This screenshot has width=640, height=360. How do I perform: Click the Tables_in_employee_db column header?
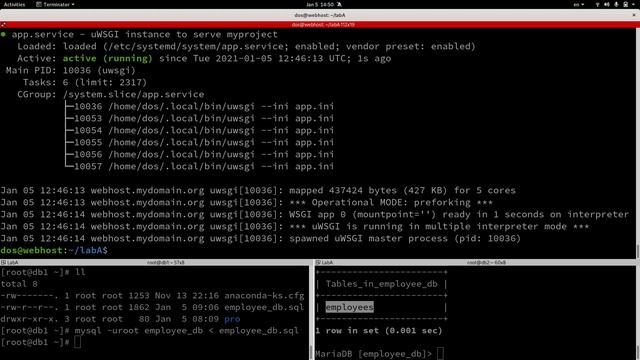382,284
